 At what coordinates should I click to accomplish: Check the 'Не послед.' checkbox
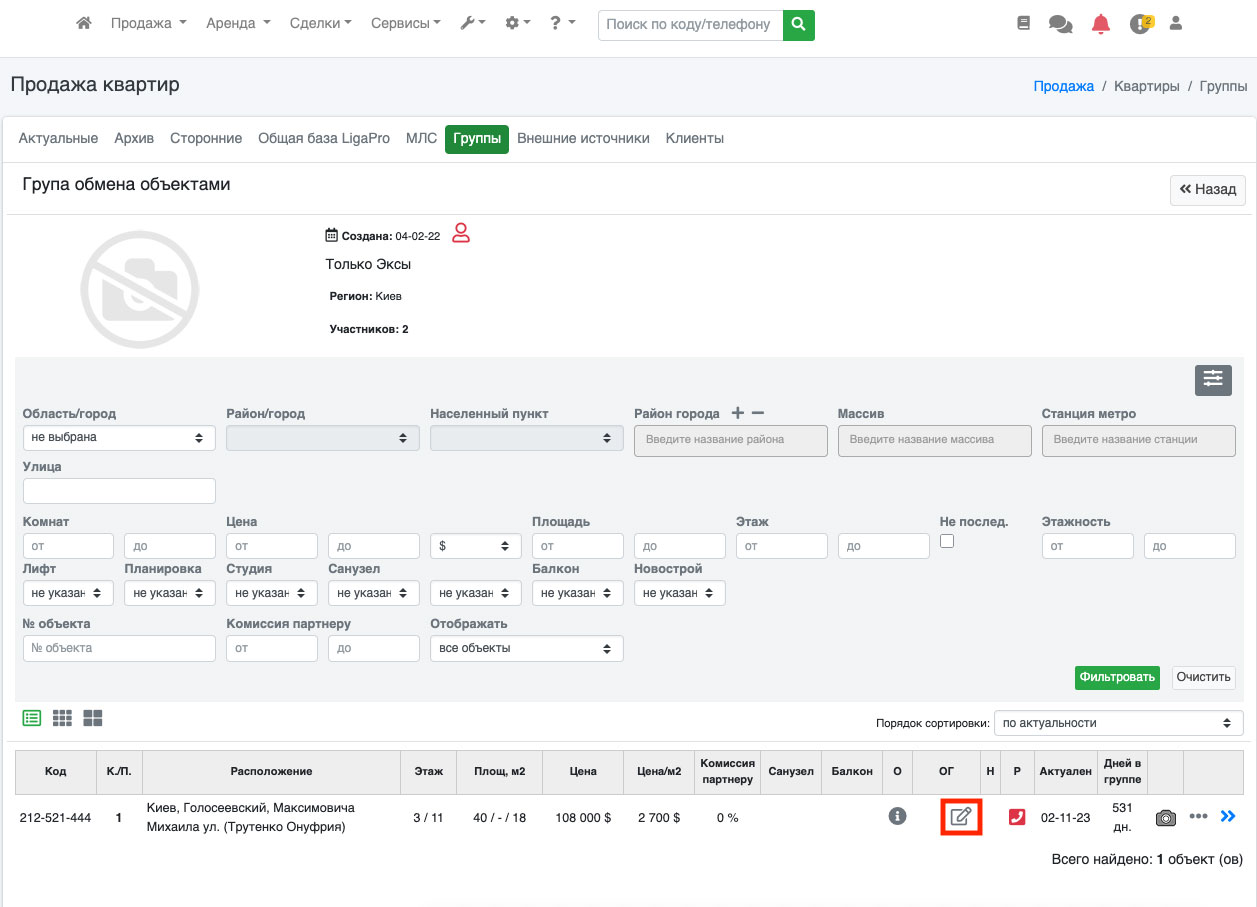(x=947, y=541)
